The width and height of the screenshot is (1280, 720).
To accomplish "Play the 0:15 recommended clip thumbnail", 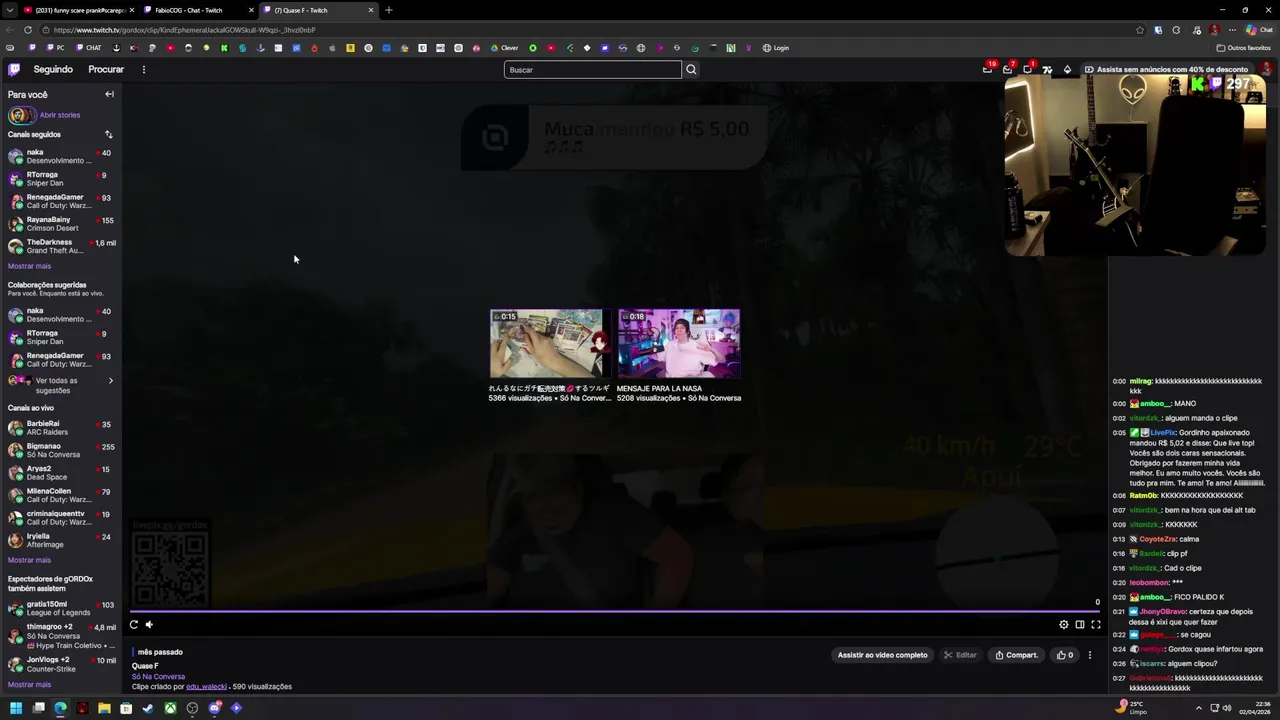I will coord(550,343).
